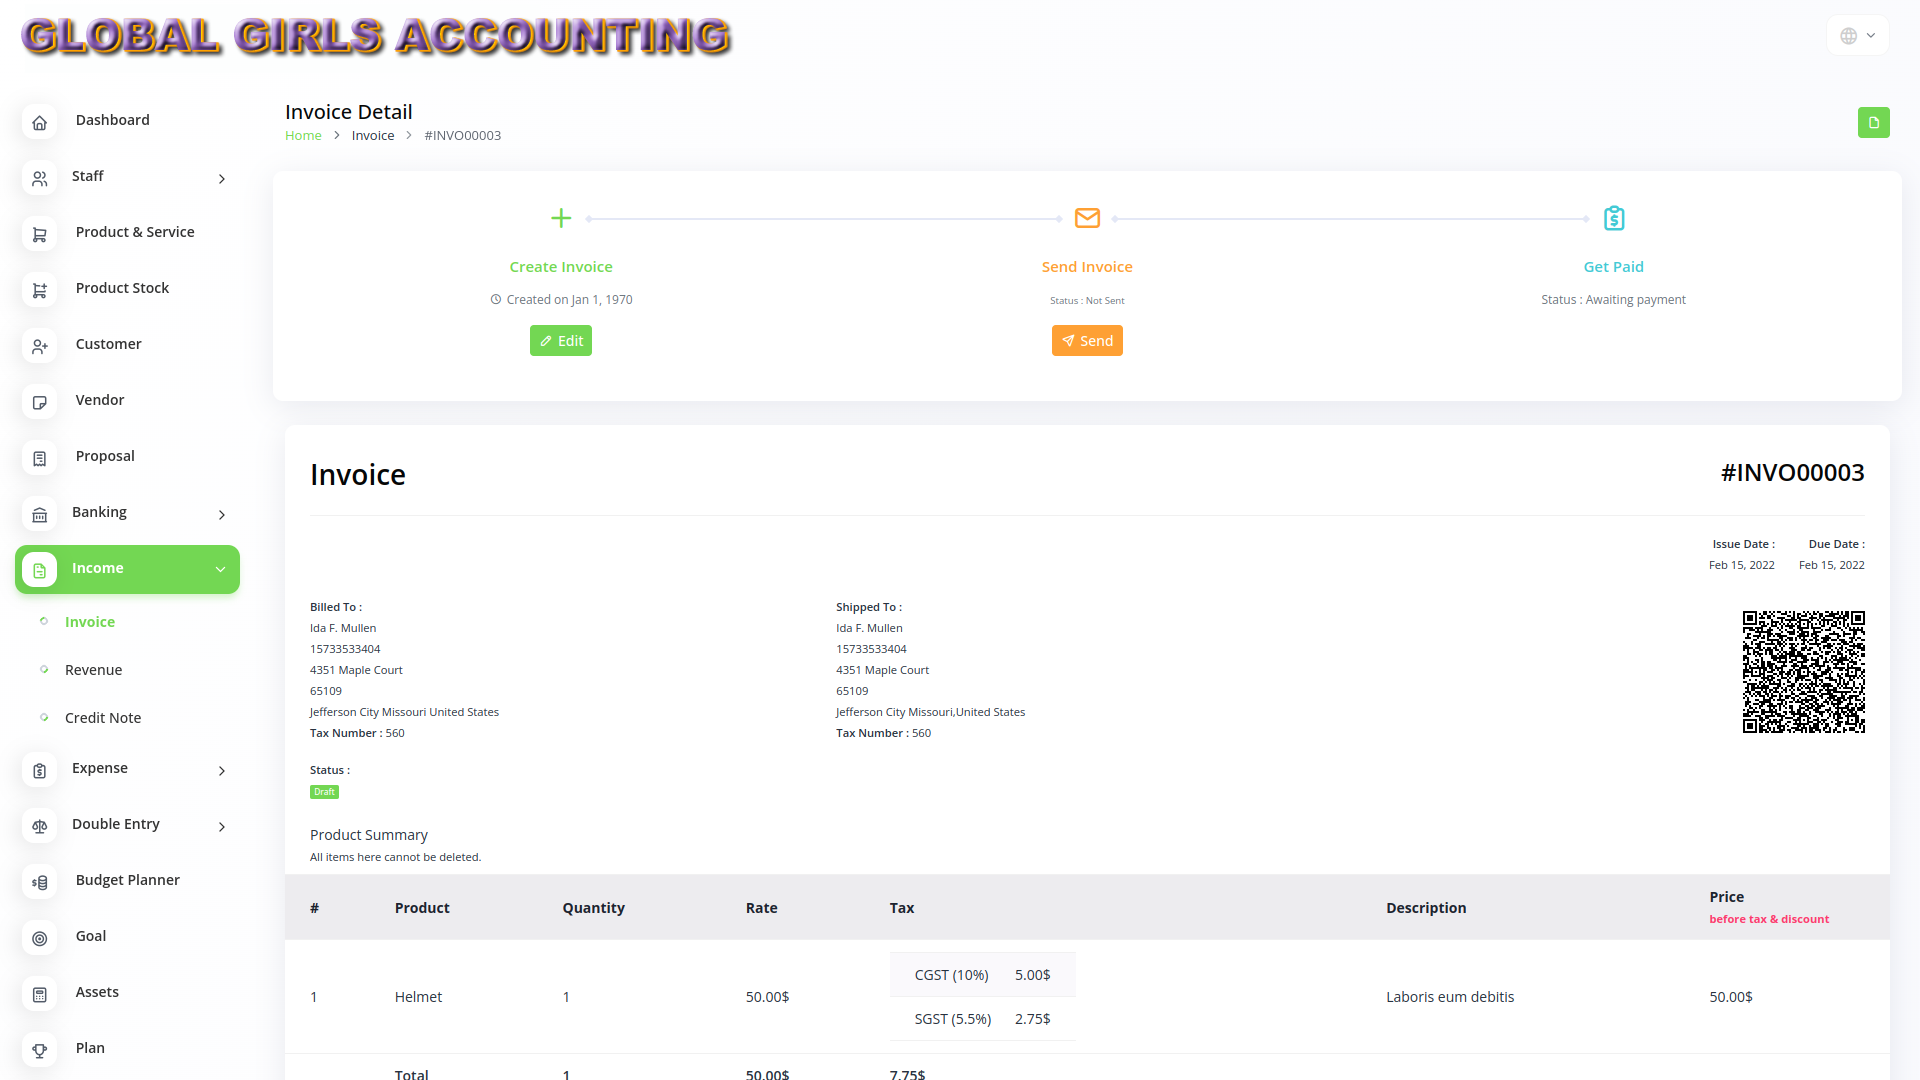Image resolution: width=1920 pixels, height=1080 pixels.
Task: Click the Create Invoice step label
Action: click(x=561, y=267)
